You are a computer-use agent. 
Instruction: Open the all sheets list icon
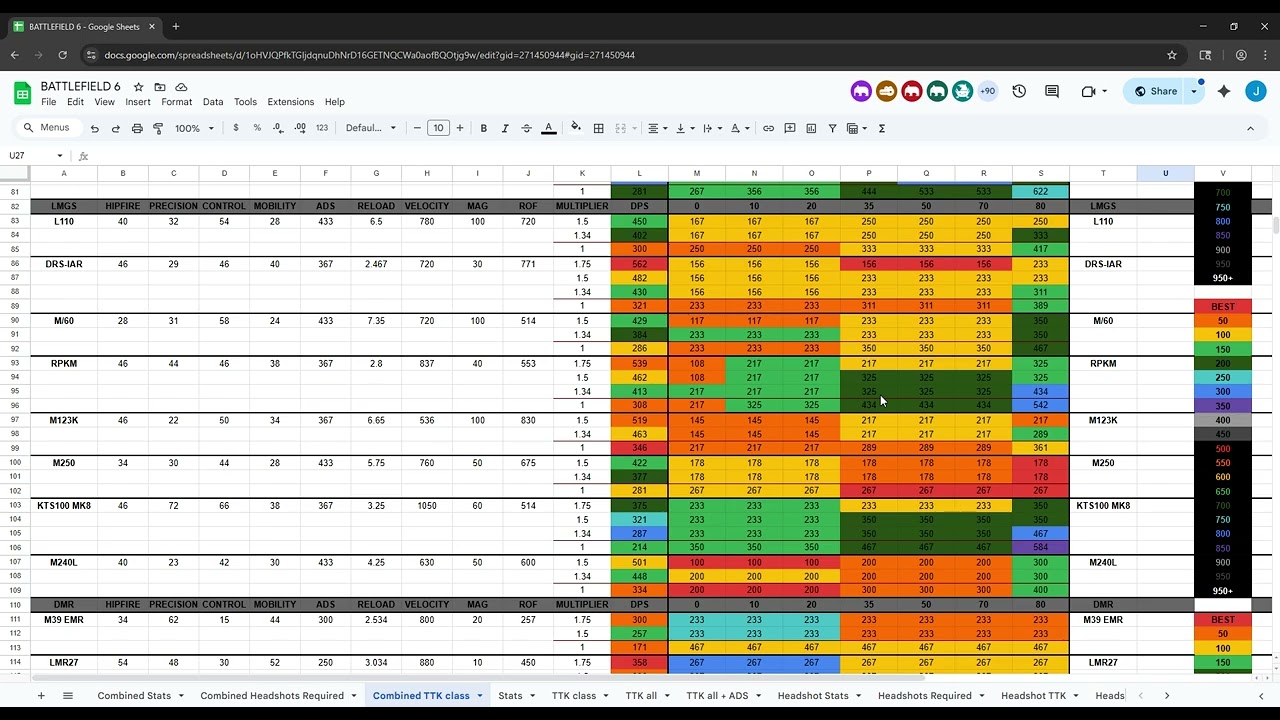[x=68, y=696]
